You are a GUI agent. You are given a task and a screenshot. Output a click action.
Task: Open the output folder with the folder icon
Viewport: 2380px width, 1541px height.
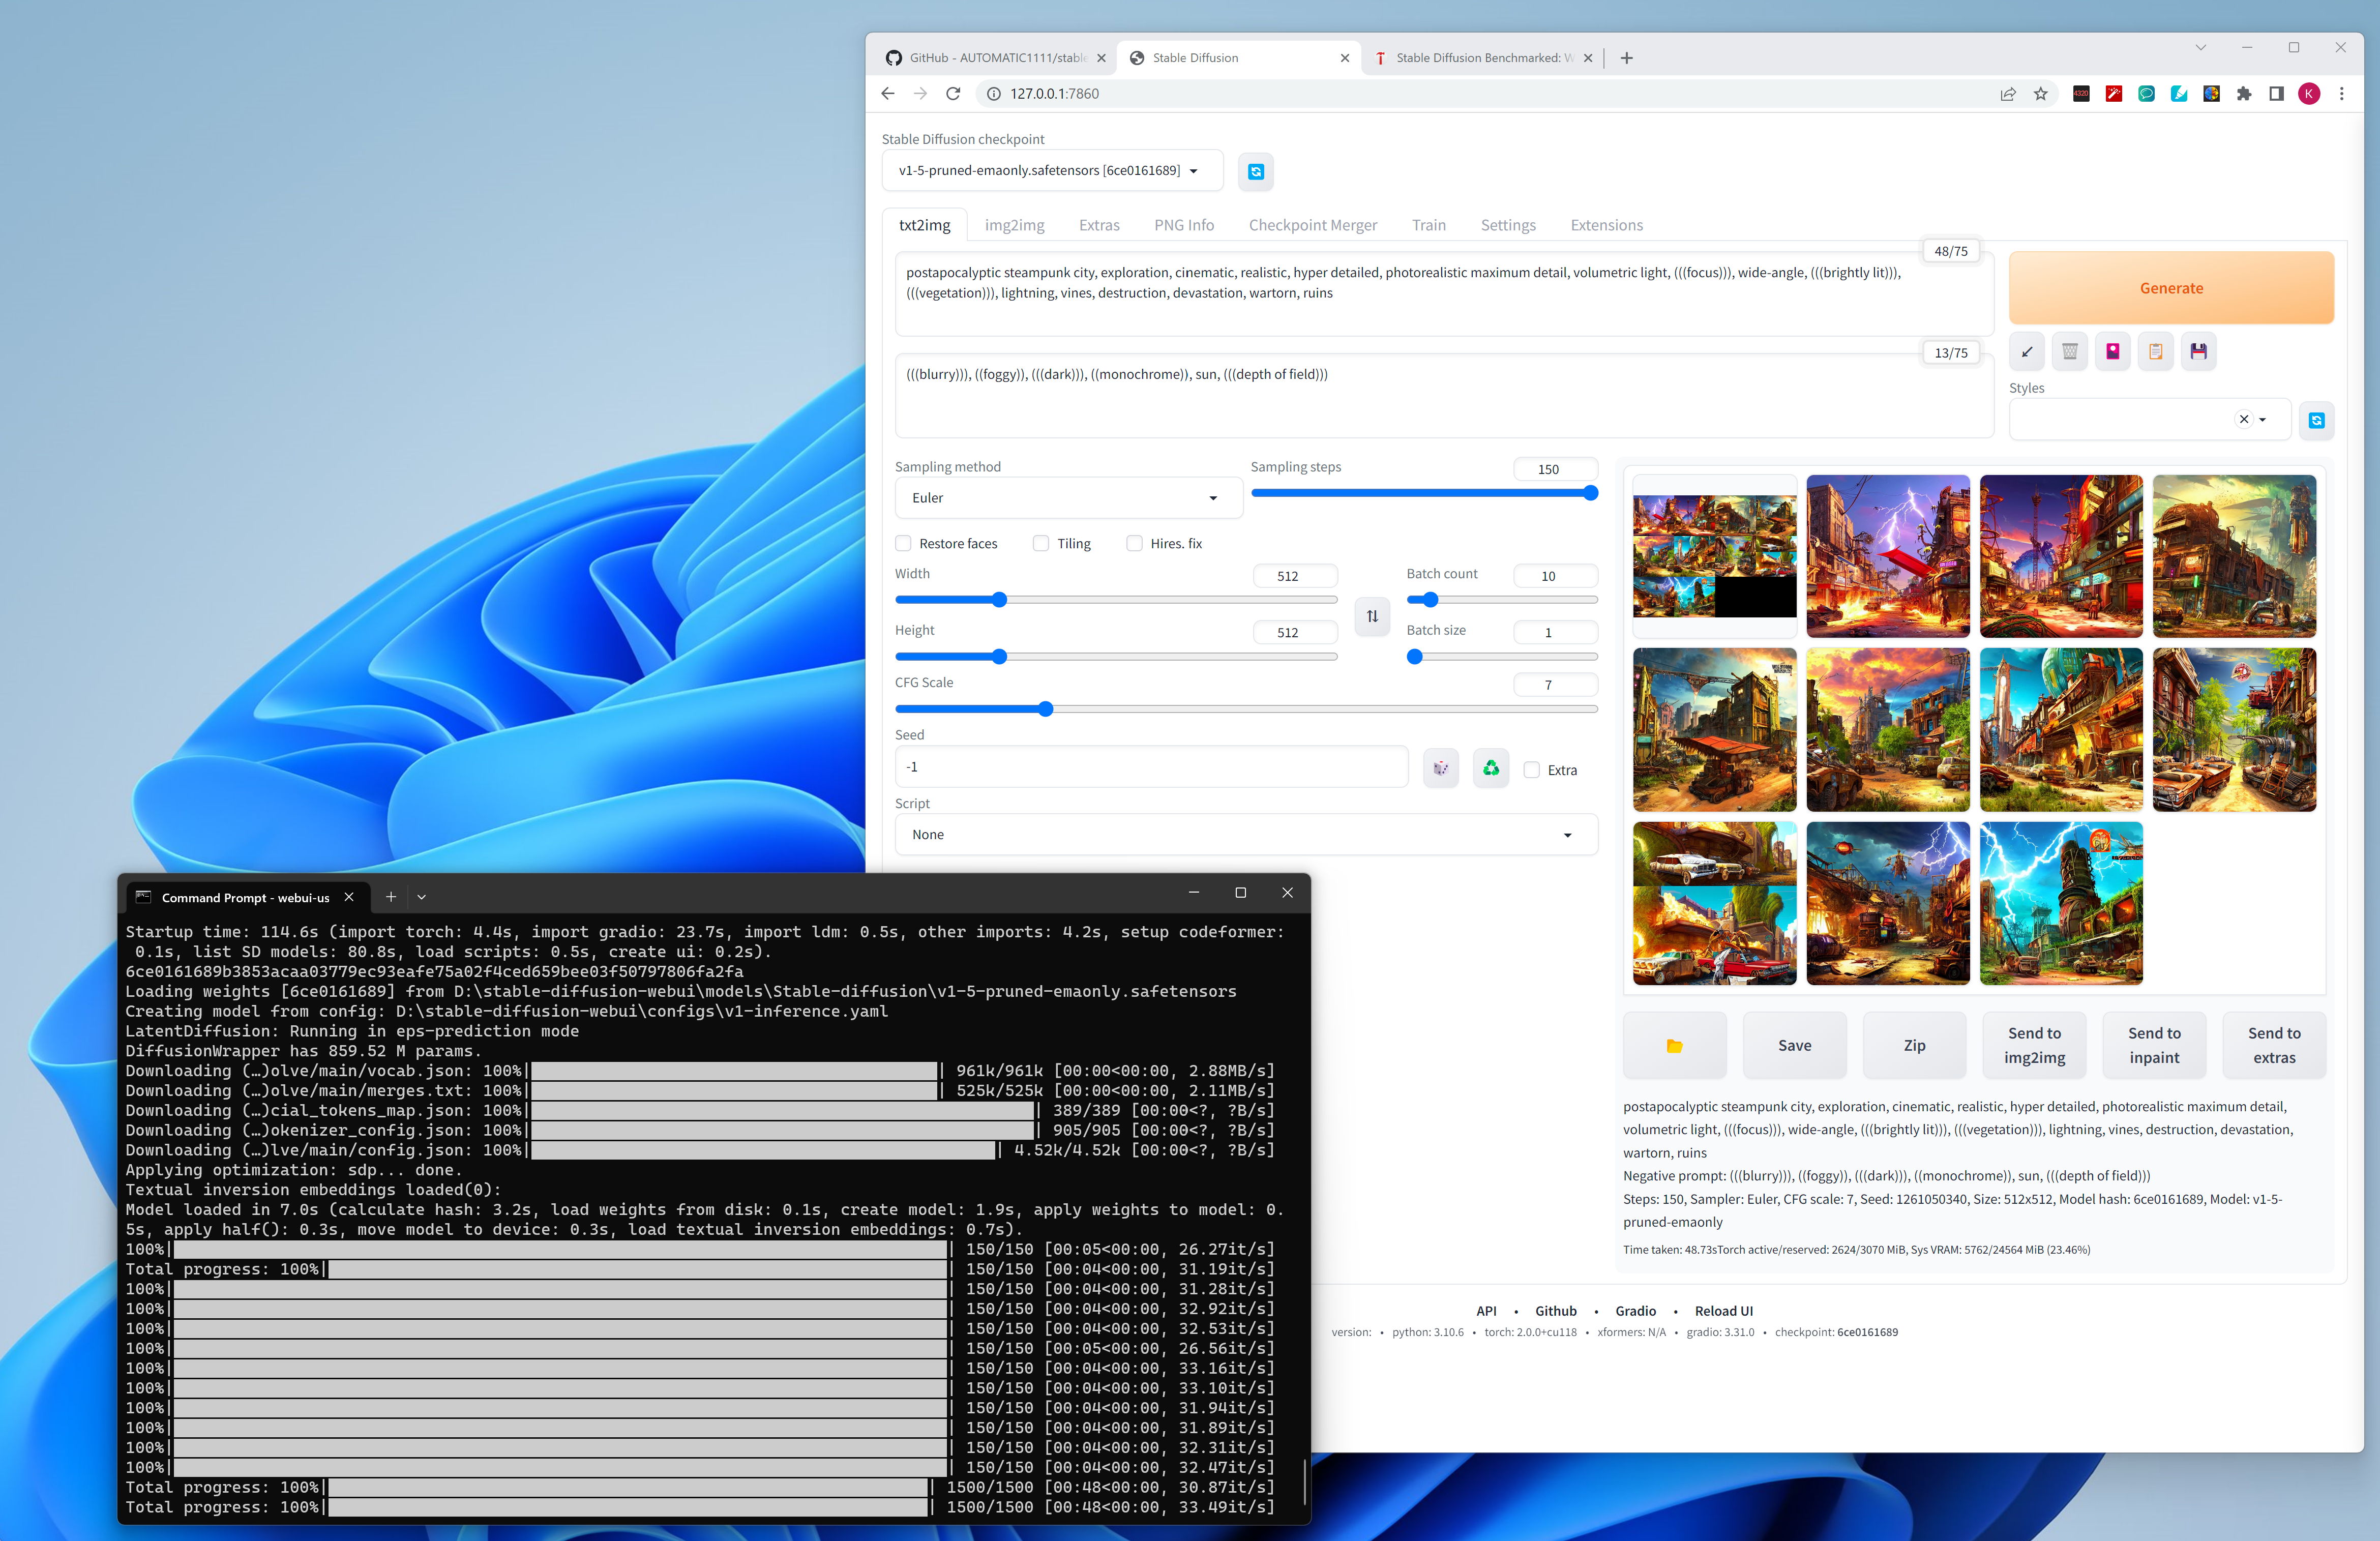(x=1674, y=1045)
